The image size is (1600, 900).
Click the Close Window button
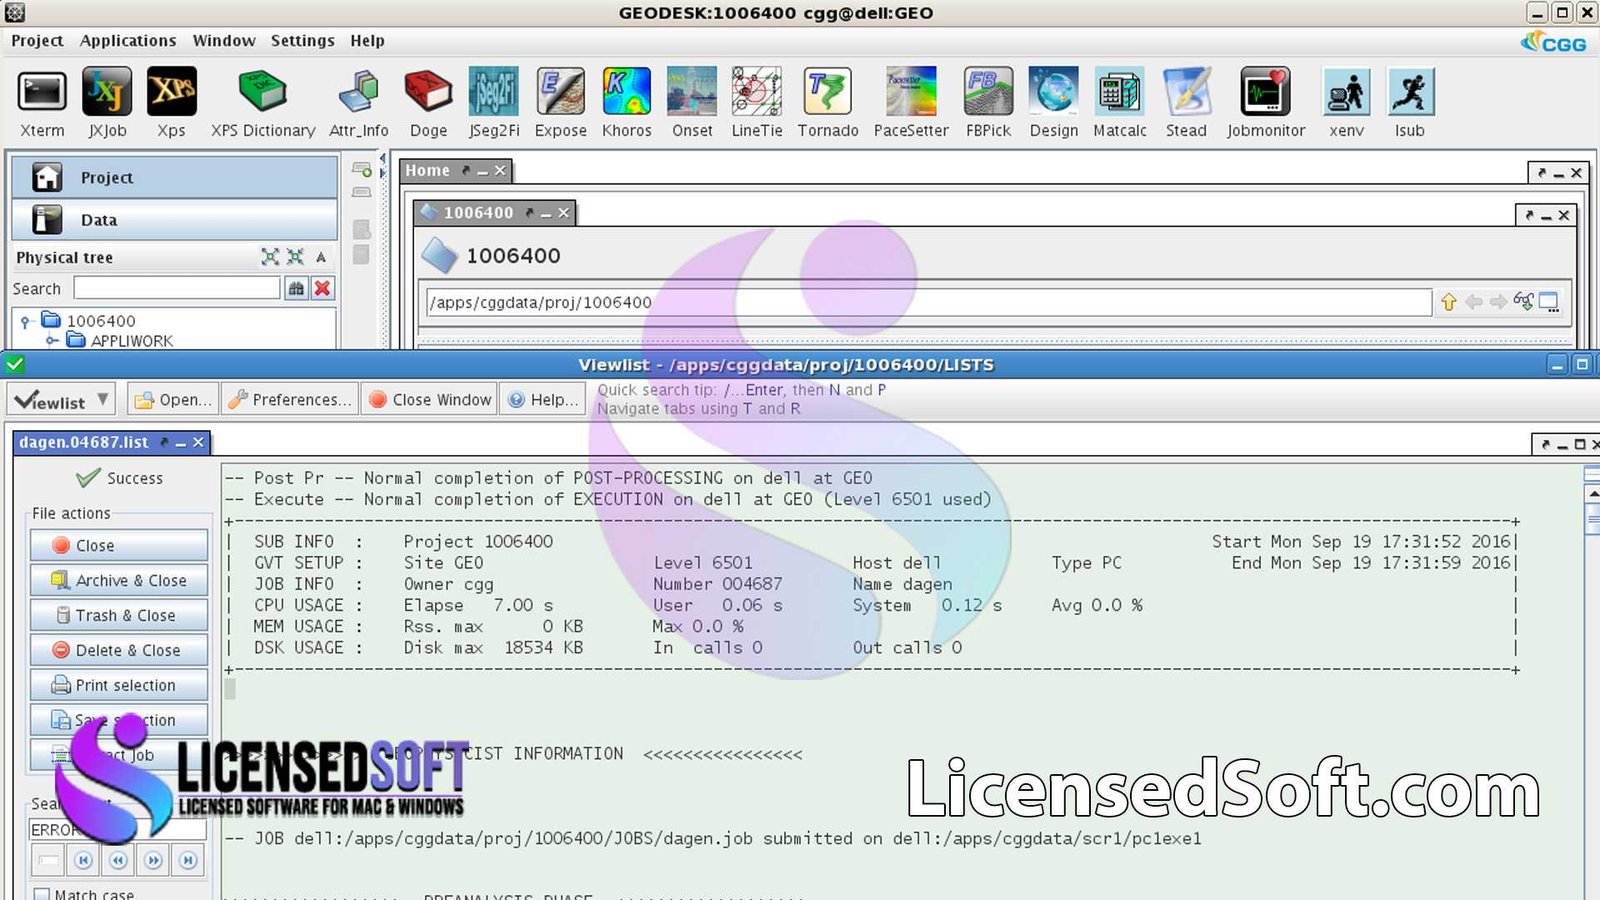[431, 400]
